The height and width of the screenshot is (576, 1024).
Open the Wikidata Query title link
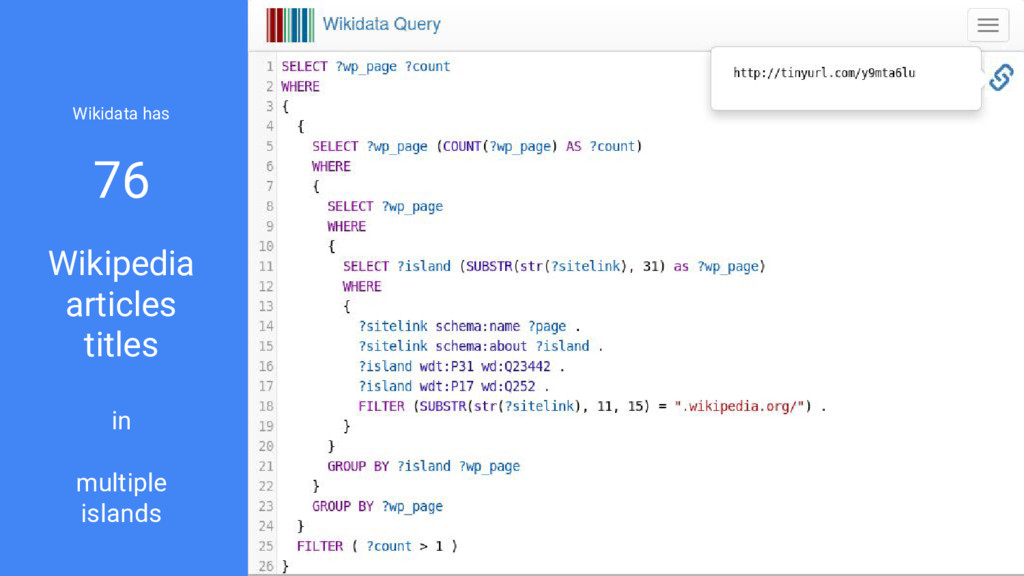(x=381, y=24)
